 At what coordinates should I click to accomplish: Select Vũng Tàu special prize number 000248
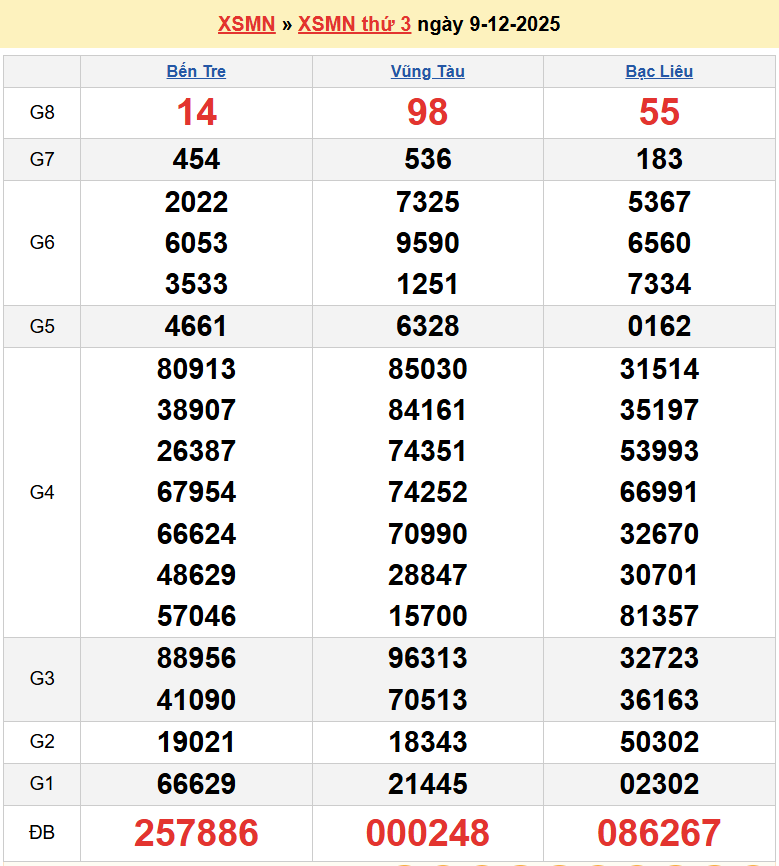point(427,833)
